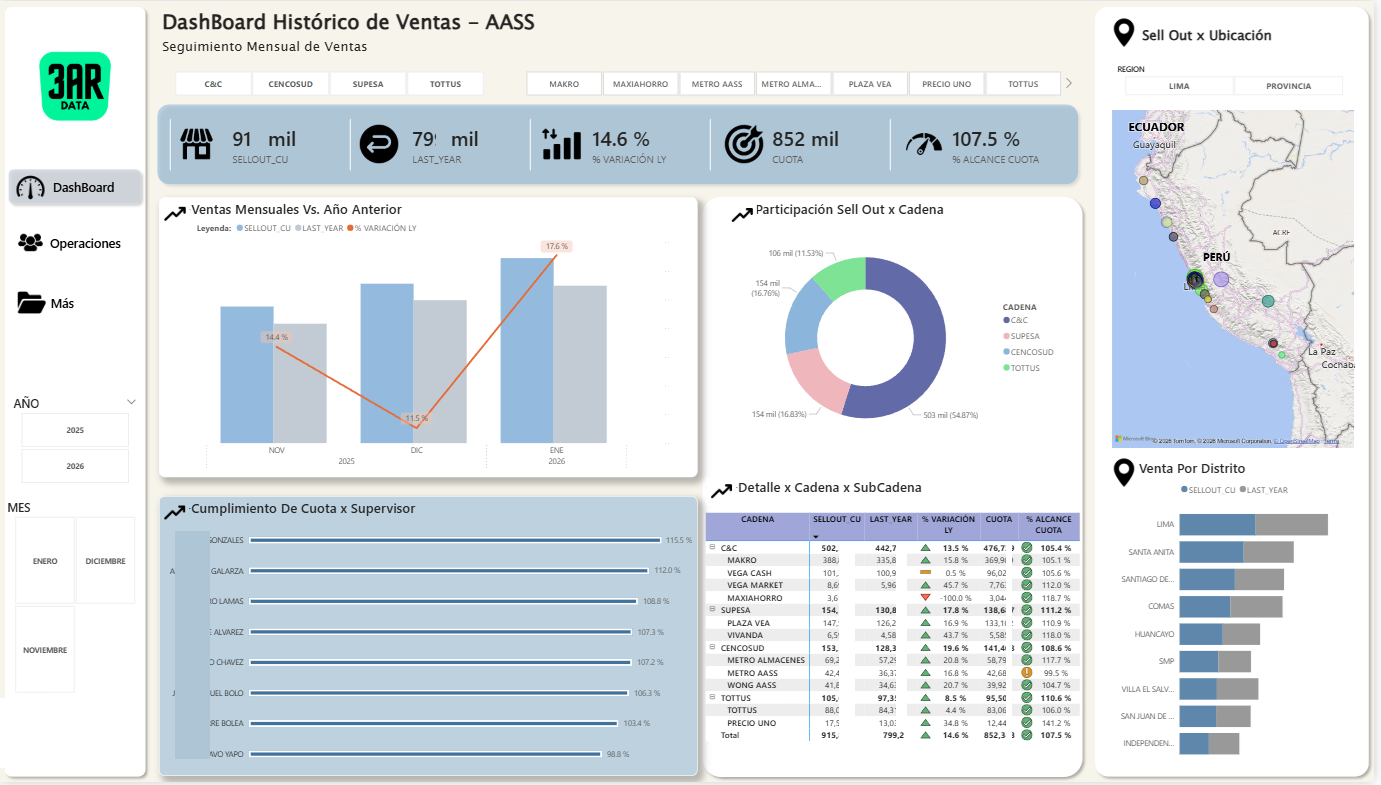1381x785 pixels.
Task: Click the Más folder icon
Action: (x=31, y=303)
